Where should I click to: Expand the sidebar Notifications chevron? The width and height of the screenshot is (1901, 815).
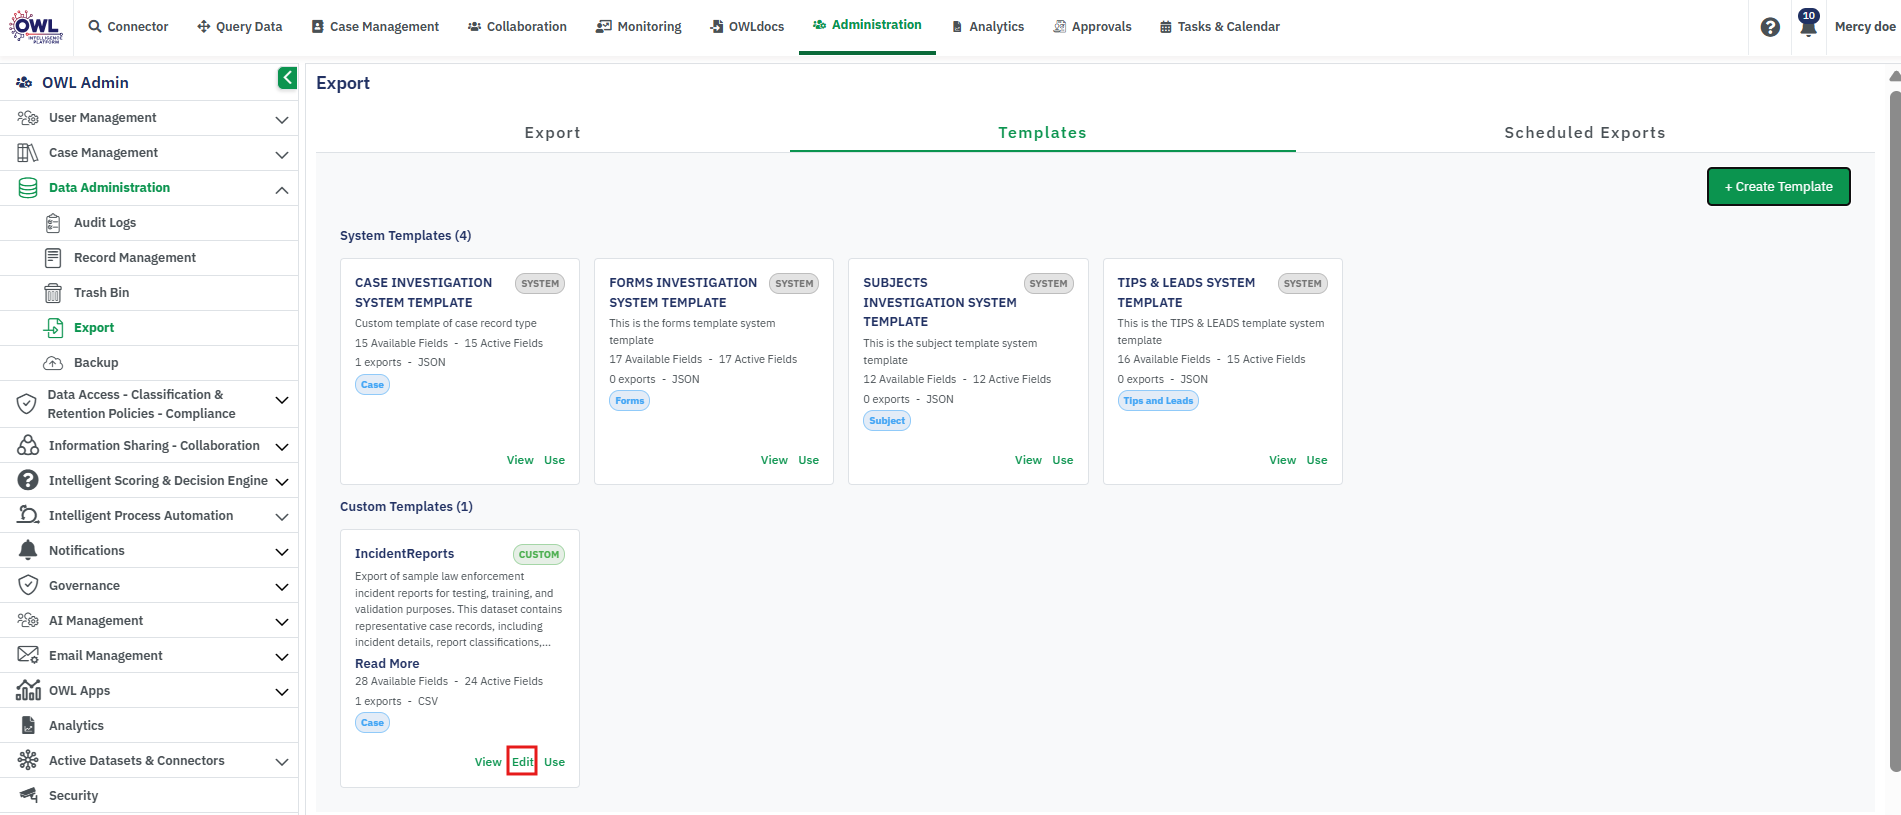click(x=282, y=552)
